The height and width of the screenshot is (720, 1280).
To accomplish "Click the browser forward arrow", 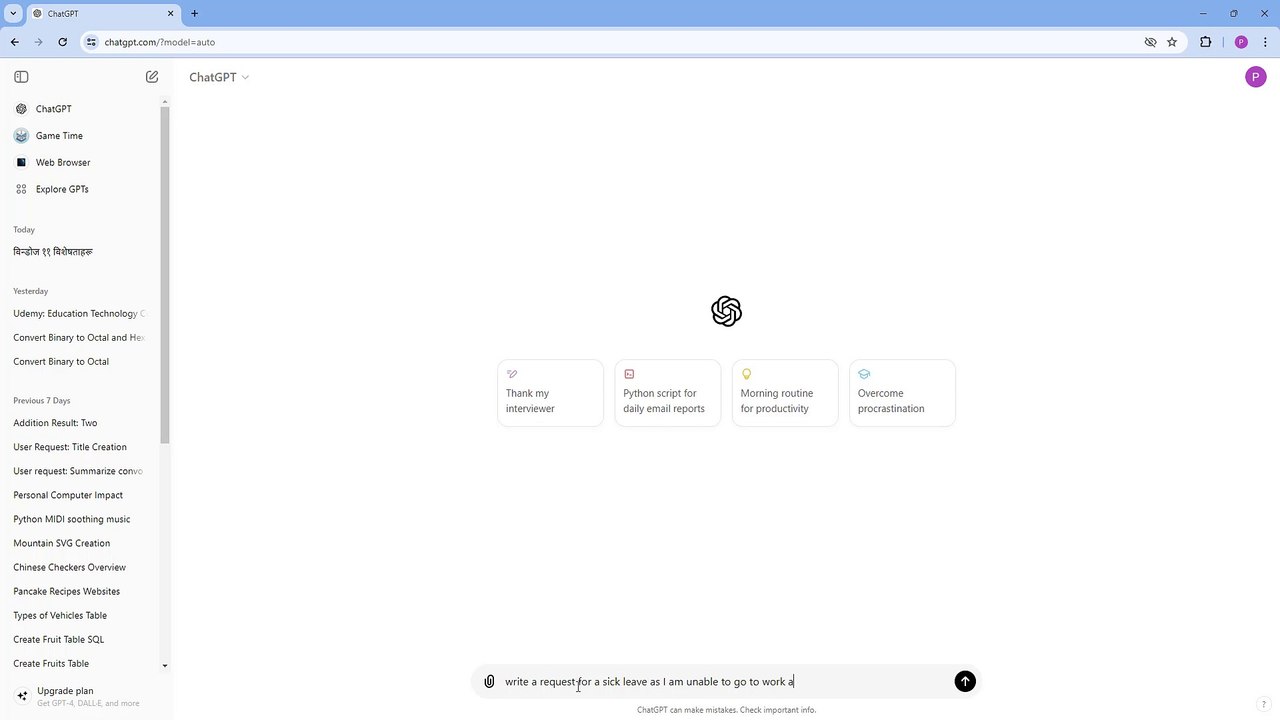I will coord(39,42).
